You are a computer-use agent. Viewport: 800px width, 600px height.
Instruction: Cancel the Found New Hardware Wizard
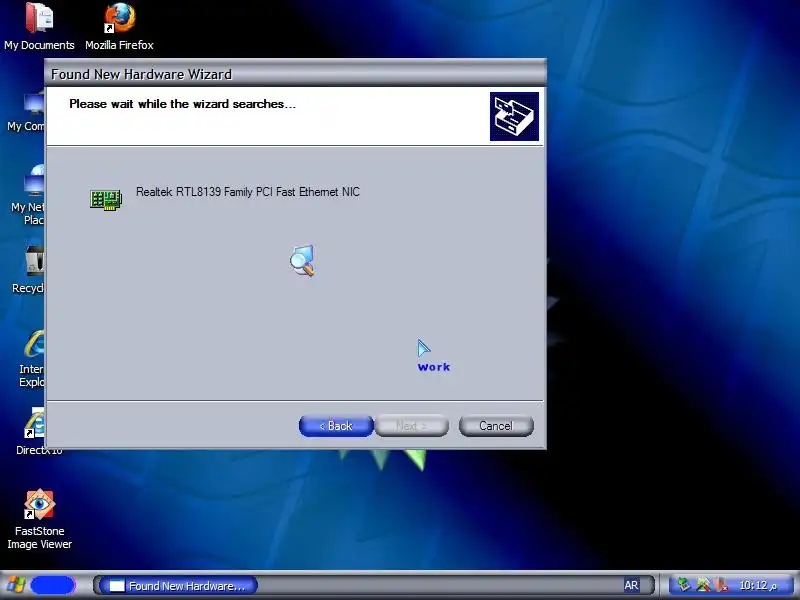(496, 426)
